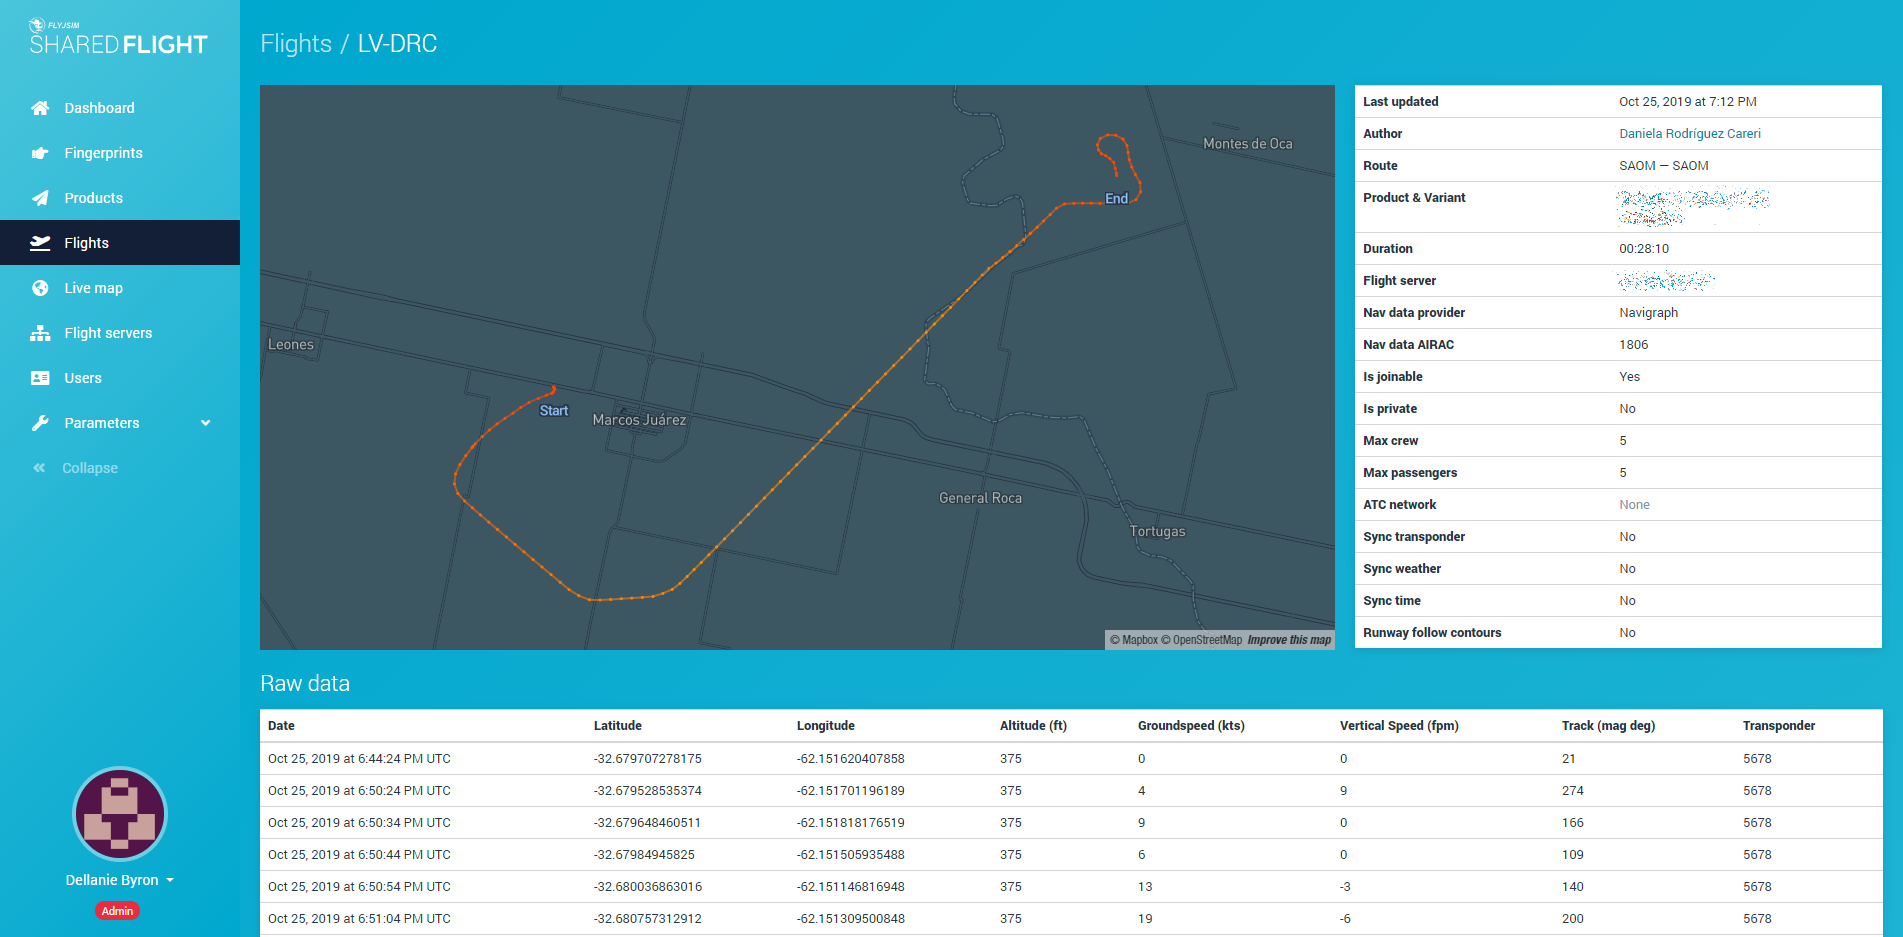Click the 6:44:24 PM UTC row date
Image resolution: width=1903 pixels, height=937 pixels.
click(x=359, y=759)
